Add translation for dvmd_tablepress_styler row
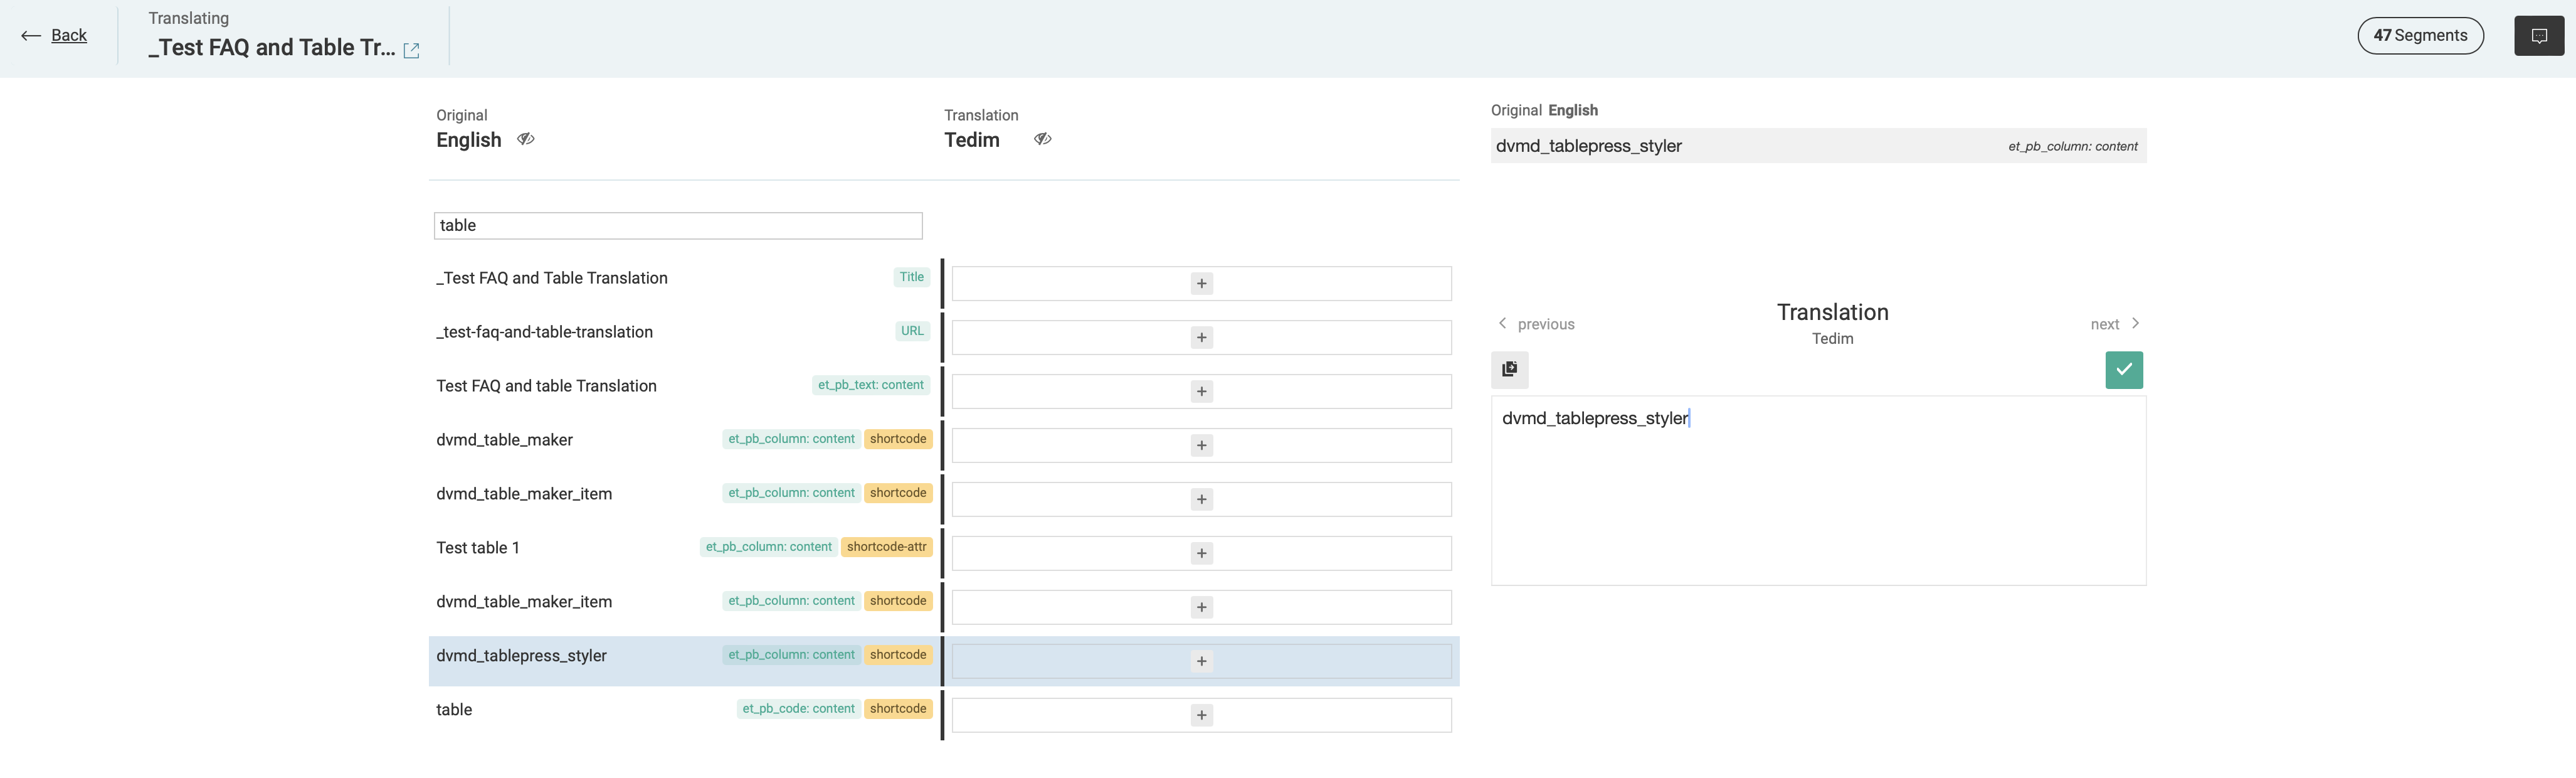2576x778 pixels. (1202, 661)
